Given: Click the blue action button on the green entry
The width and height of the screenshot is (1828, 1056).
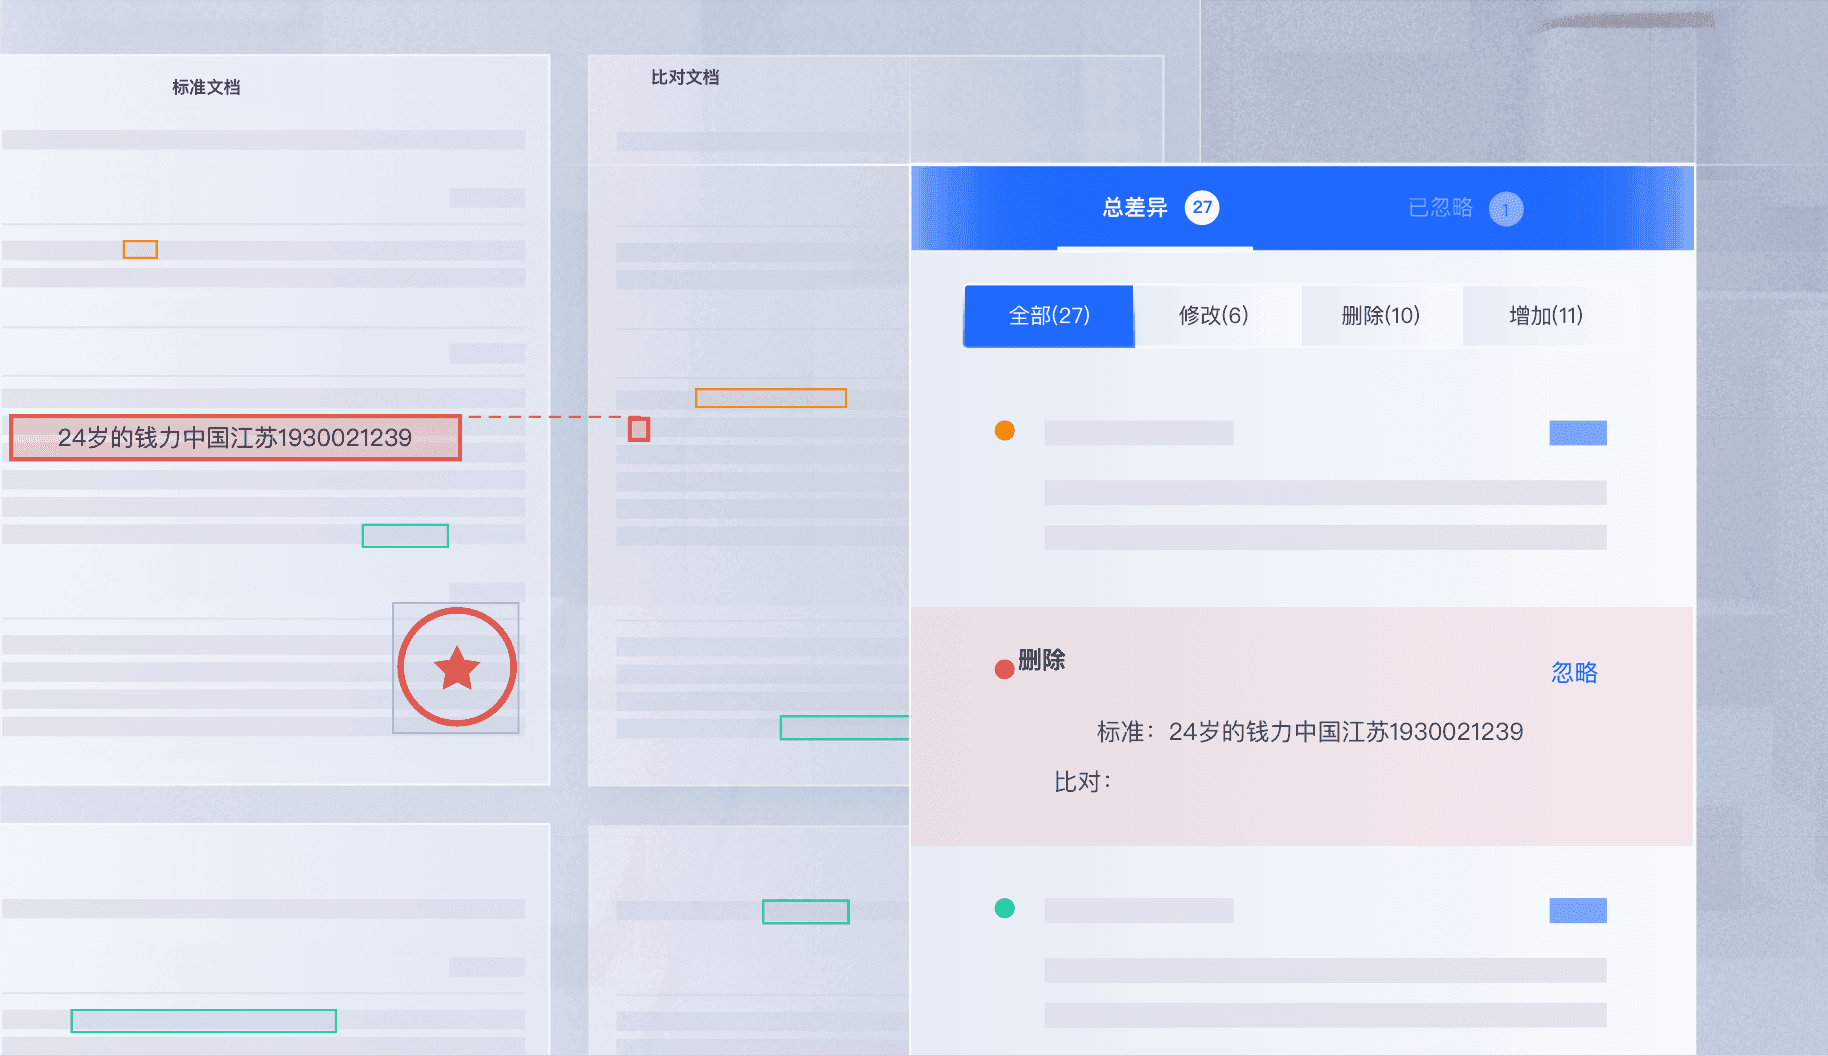Looking at the screenshot, I should [1578, 911].
